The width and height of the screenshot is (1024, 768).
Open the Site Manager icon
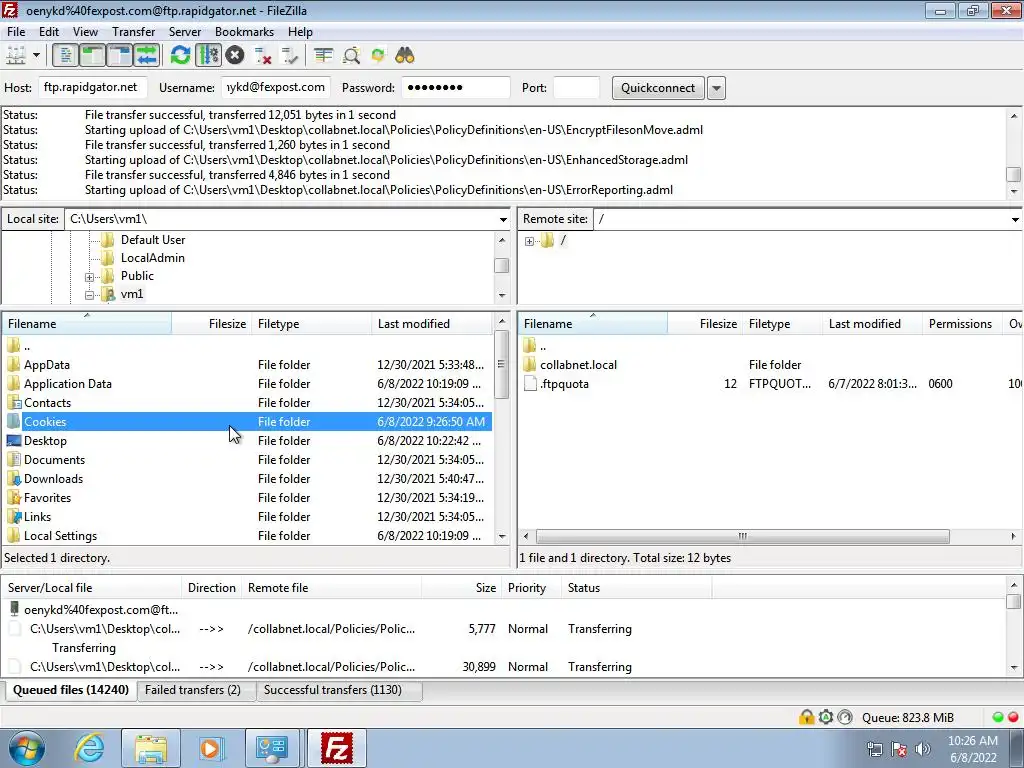tap(16, 56)
